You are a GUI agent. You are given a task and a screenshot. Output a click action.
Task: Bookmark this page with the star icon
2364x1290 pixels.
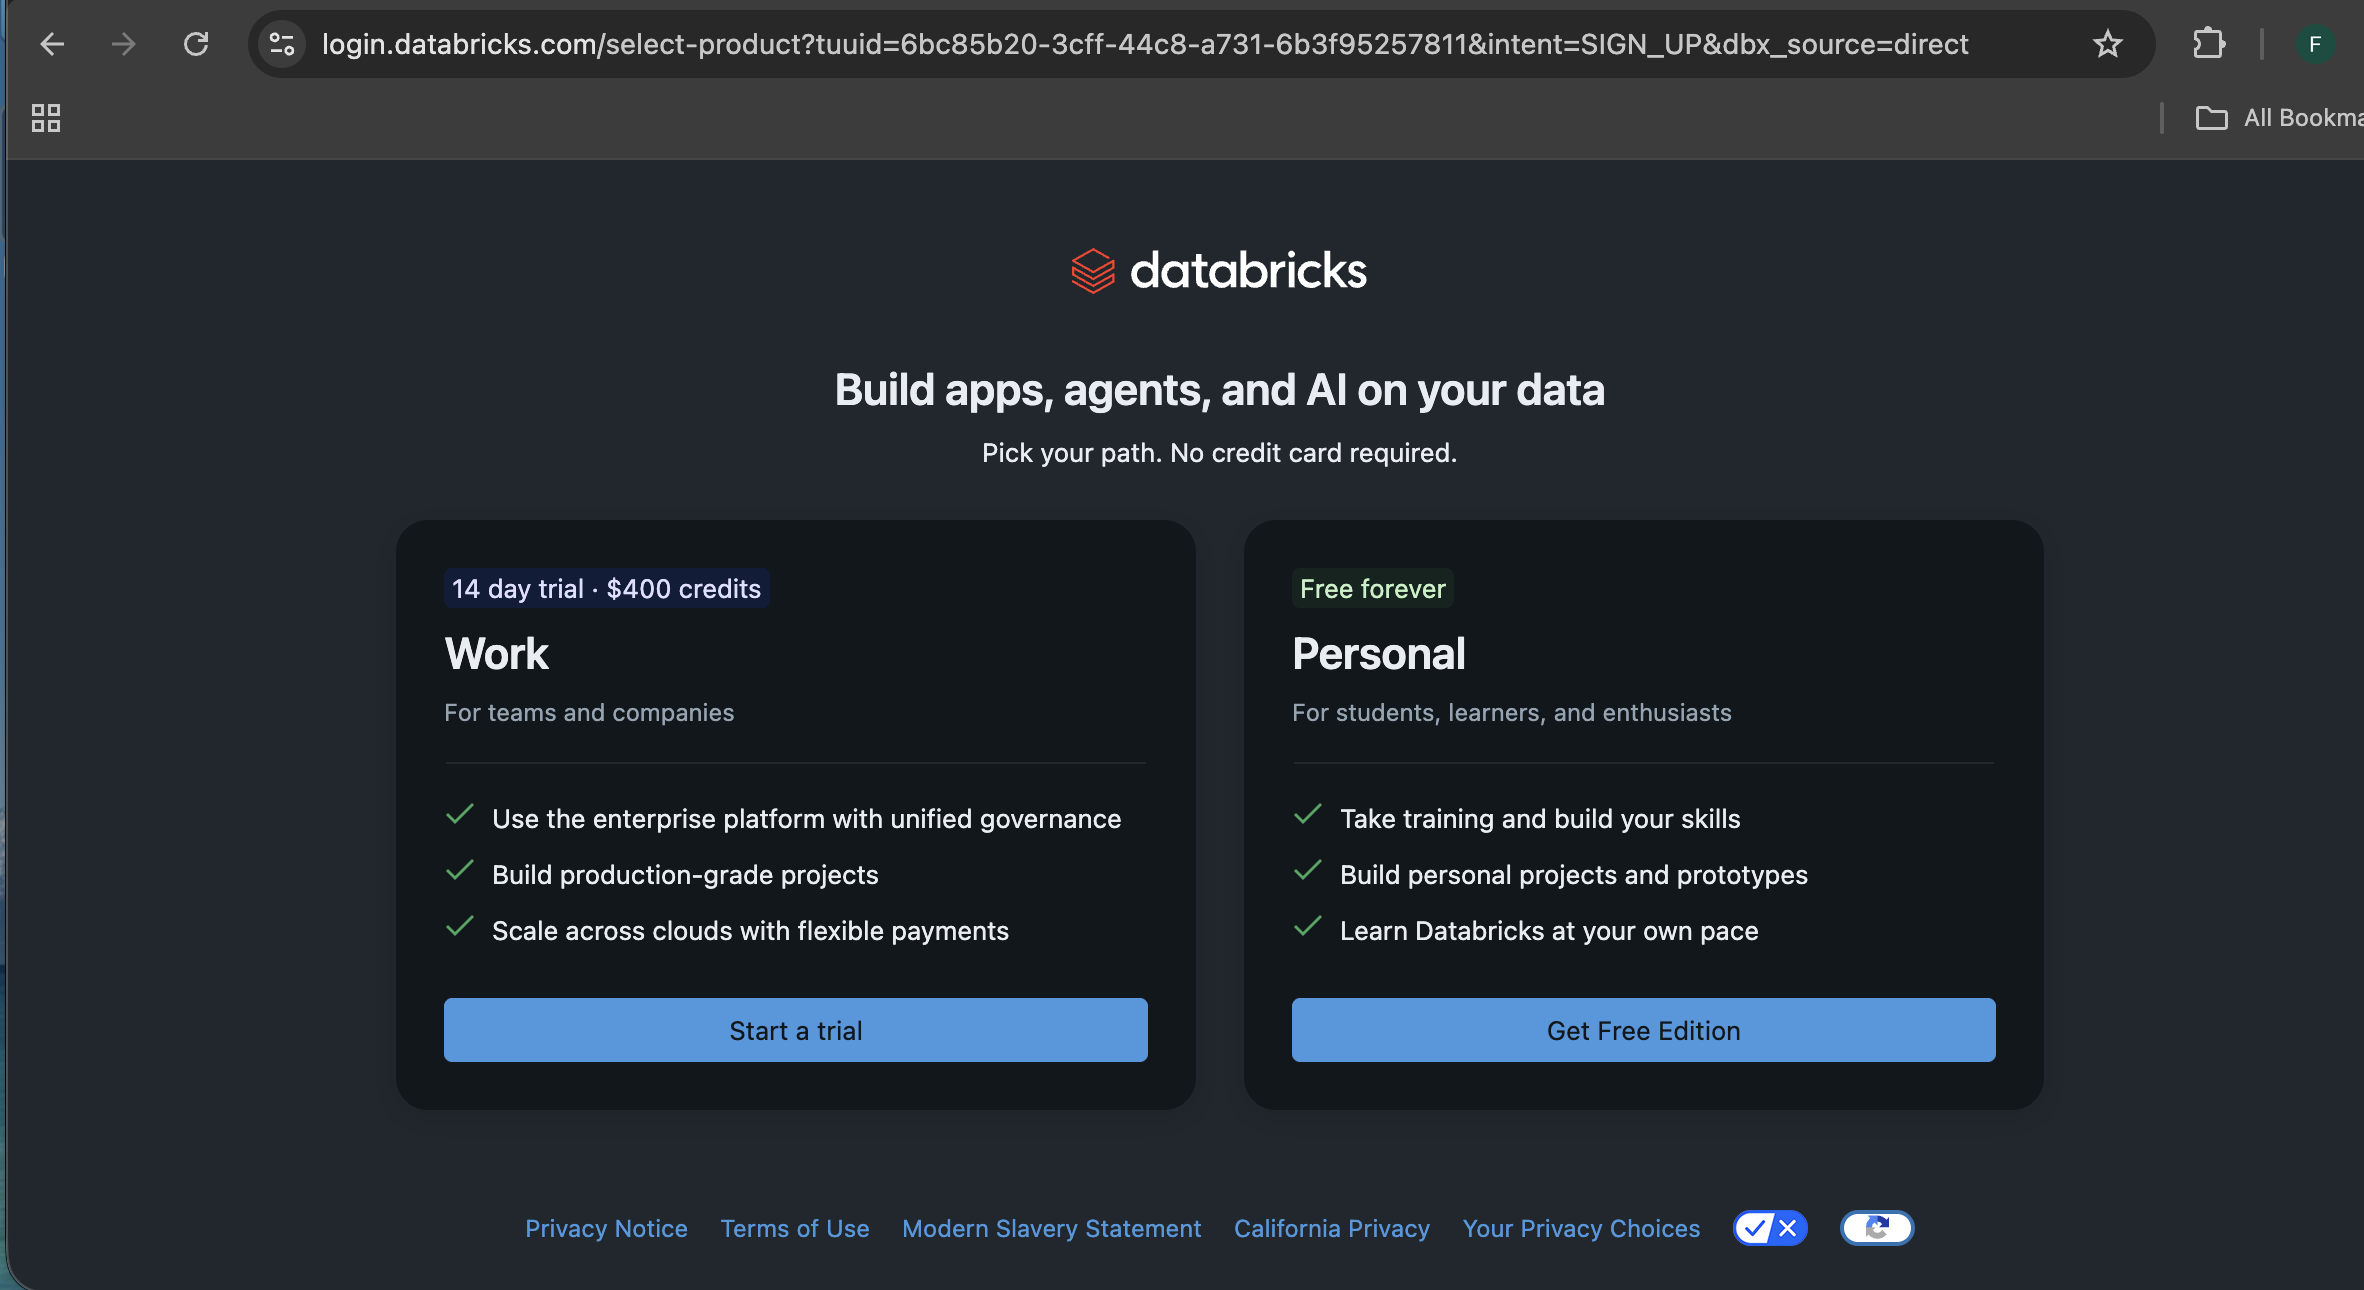[x=2108, y=44]
